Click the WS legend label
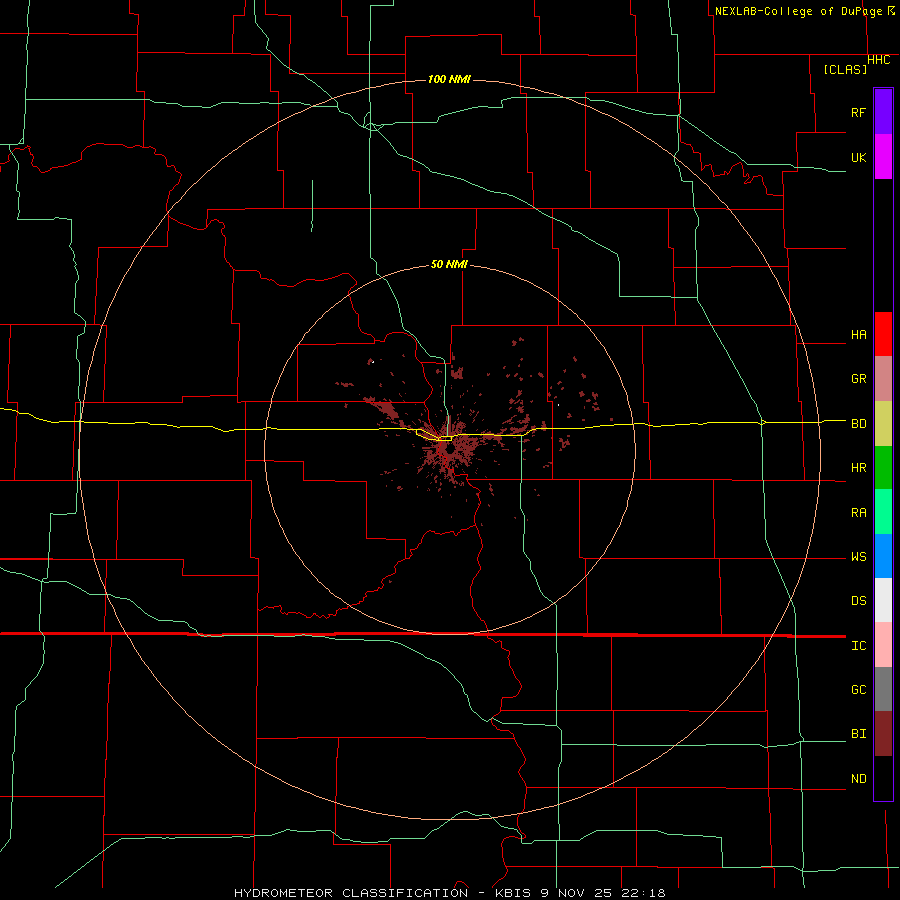 [x=858, y=557]
